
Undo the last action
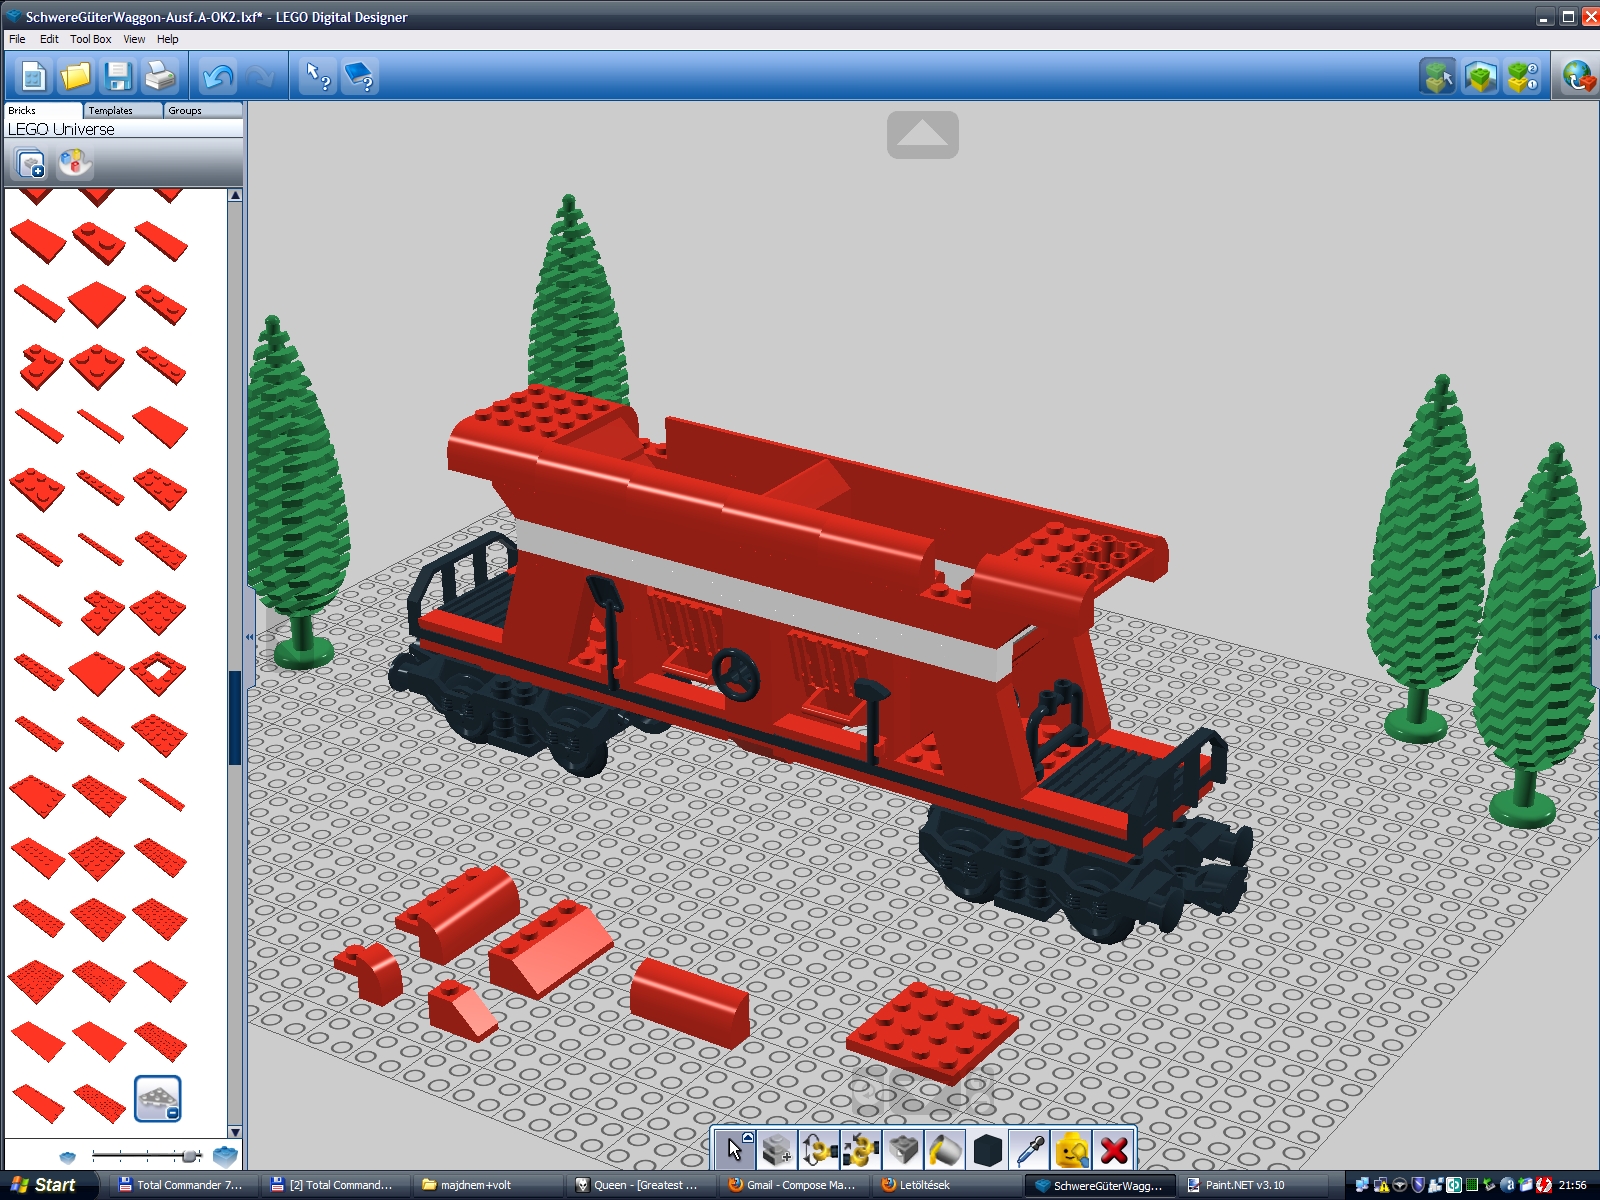[218, 76]
